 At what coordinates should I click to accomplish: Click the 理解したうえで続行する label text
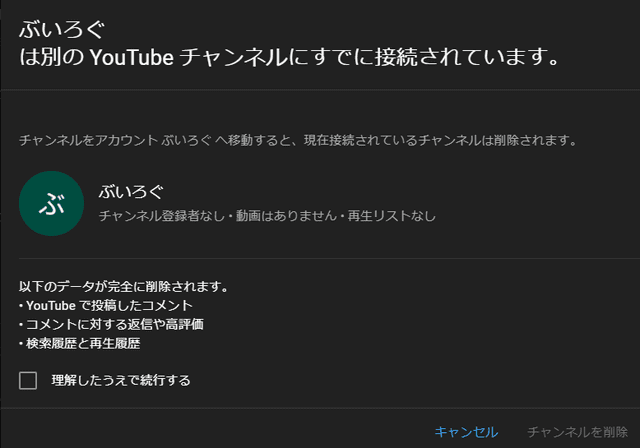[121, 380]
